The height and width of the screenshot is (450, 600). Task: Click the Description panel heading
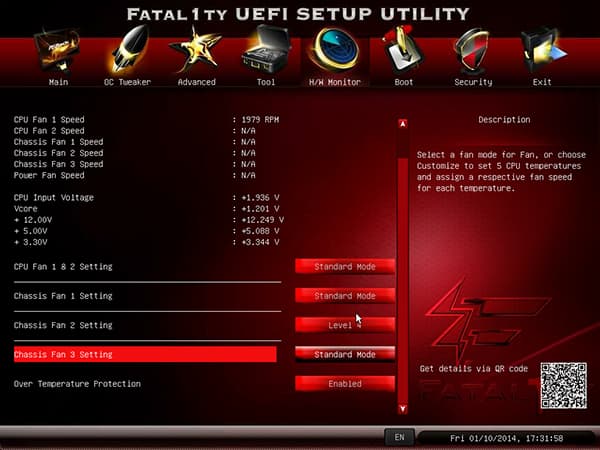point(504,119)
